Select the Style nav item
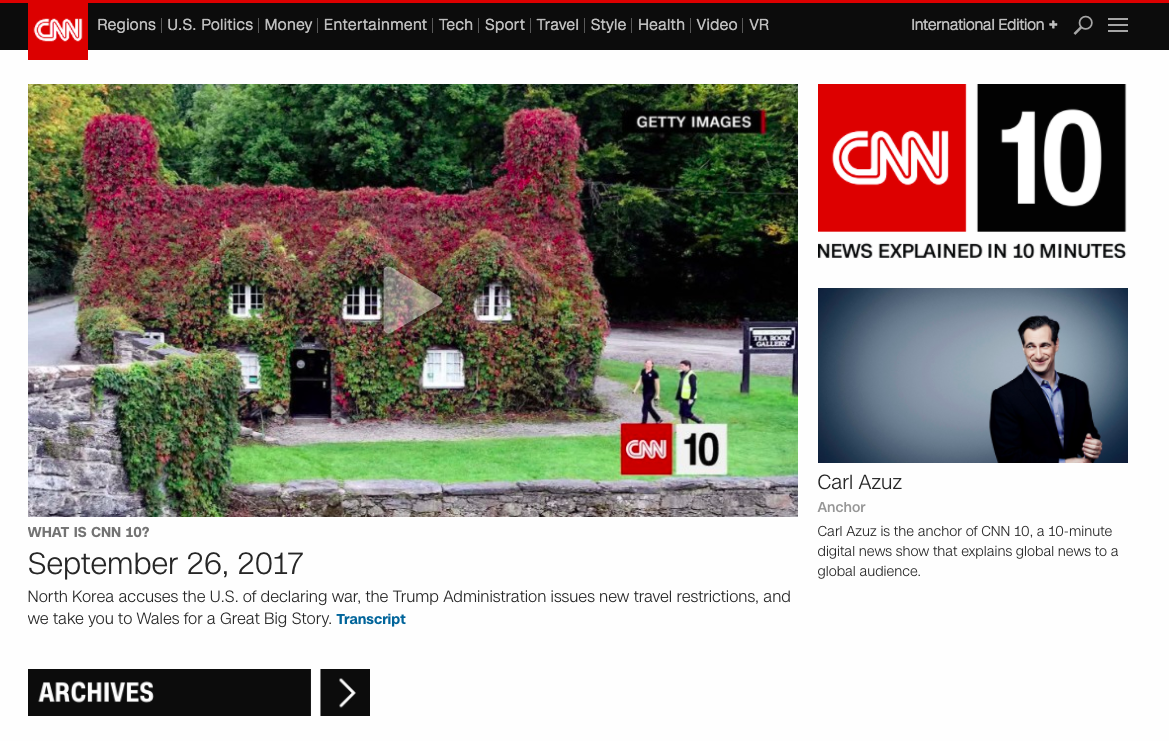The image size is (1169, 741). coord(608,25)
